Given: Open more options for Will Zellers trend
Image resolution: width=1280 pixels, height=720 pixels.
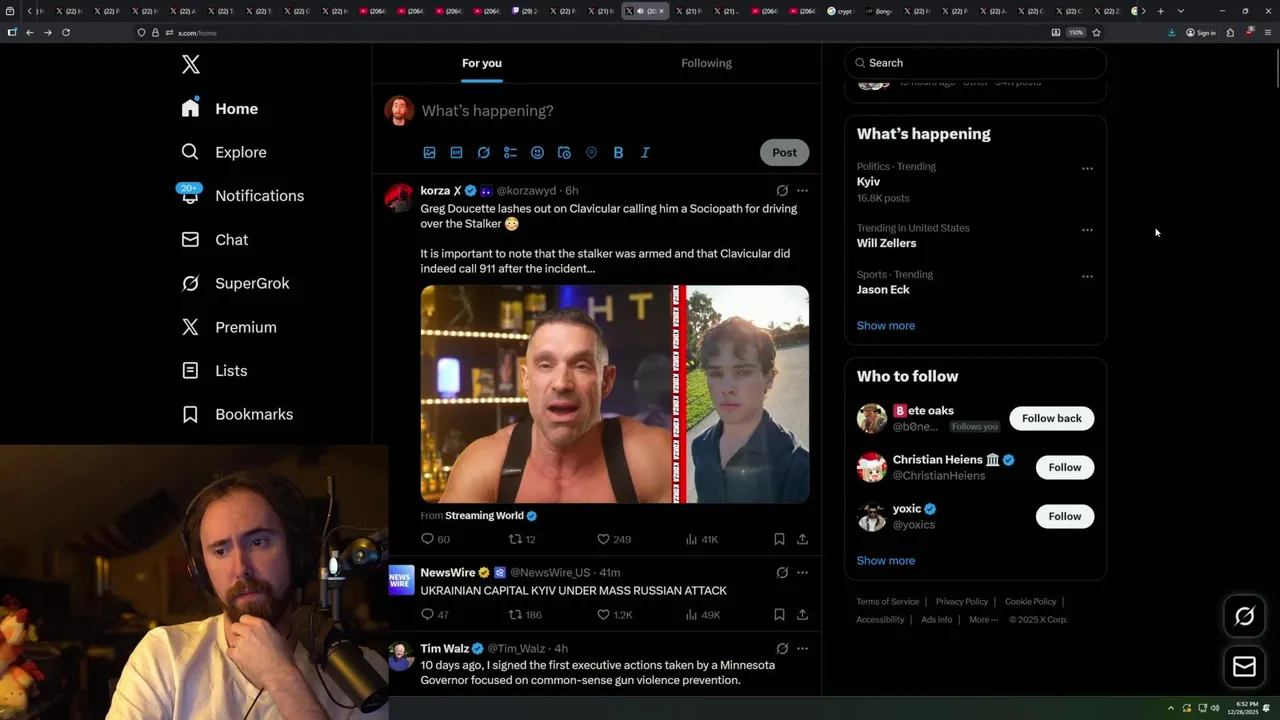Looking at the screenshot, I should click(1087, 230).
